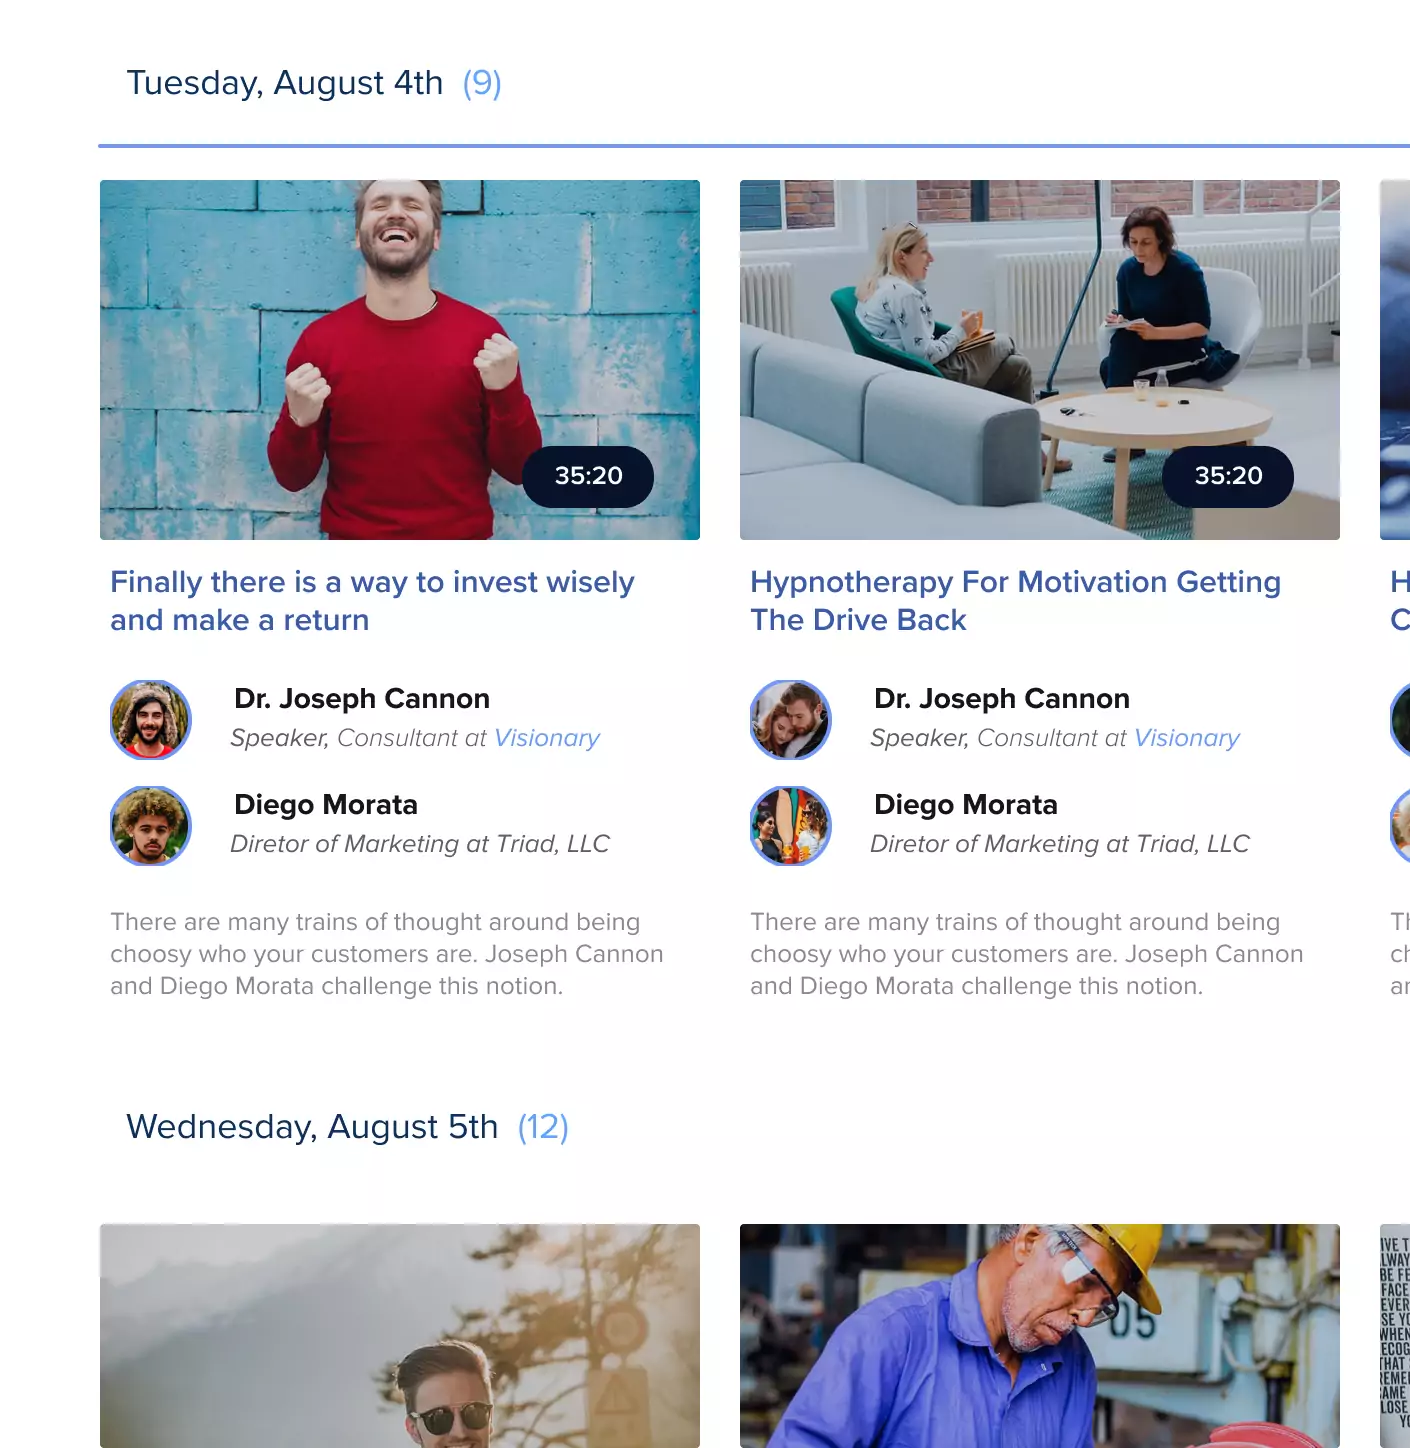Open the laughing man in red sweater video thumbnail
The width and height of the screenshot is (1410, 1448).
point(400,360)
